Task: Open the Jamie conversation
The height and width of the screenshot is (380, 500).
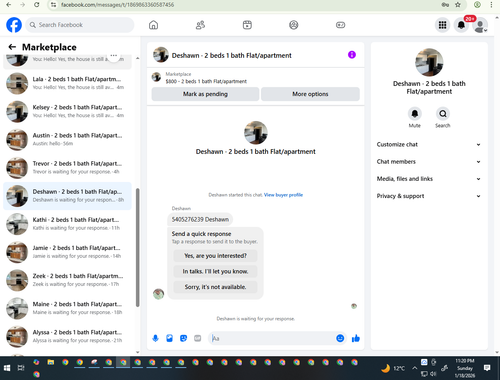Action: (x=67, y=252)
